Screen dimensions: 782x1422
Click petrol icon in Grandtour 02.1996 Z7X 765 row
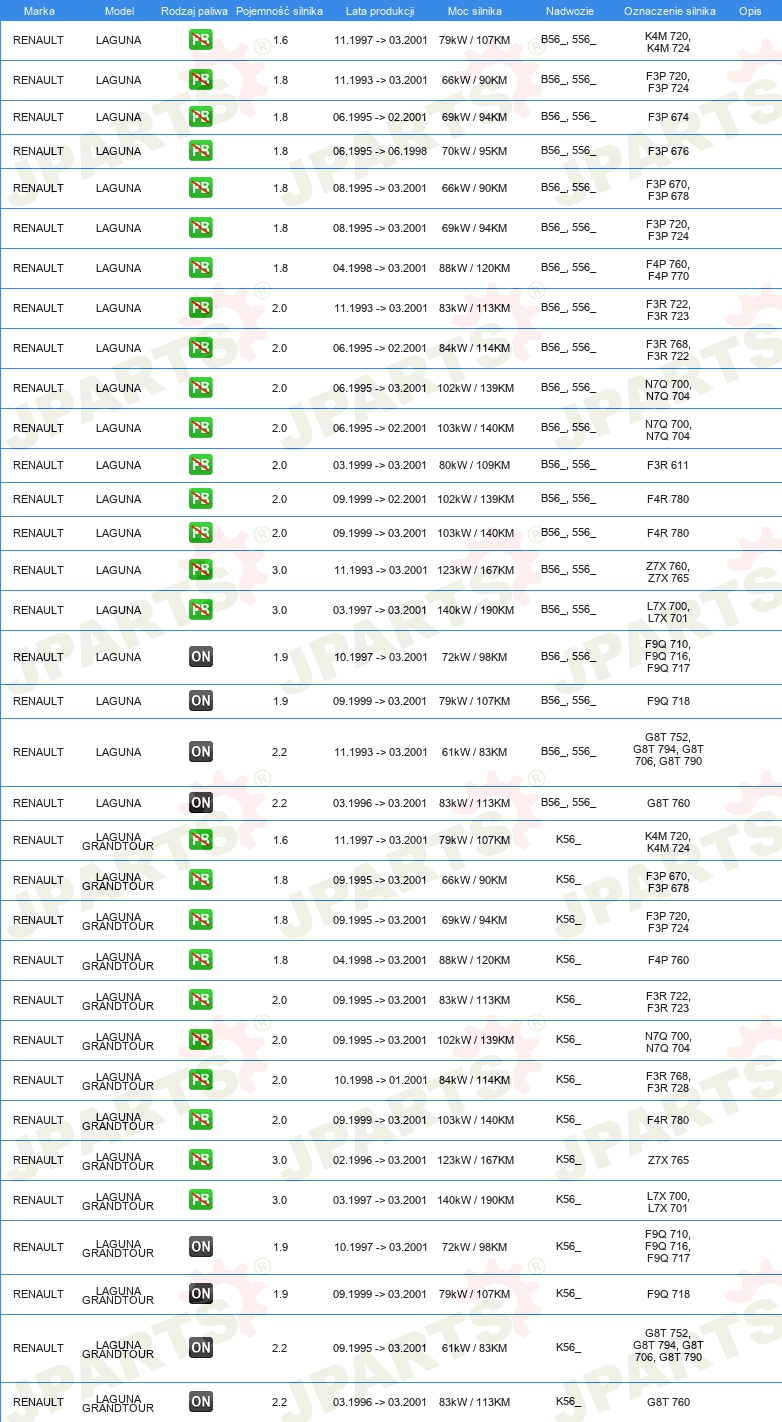tap(201, 1160)
